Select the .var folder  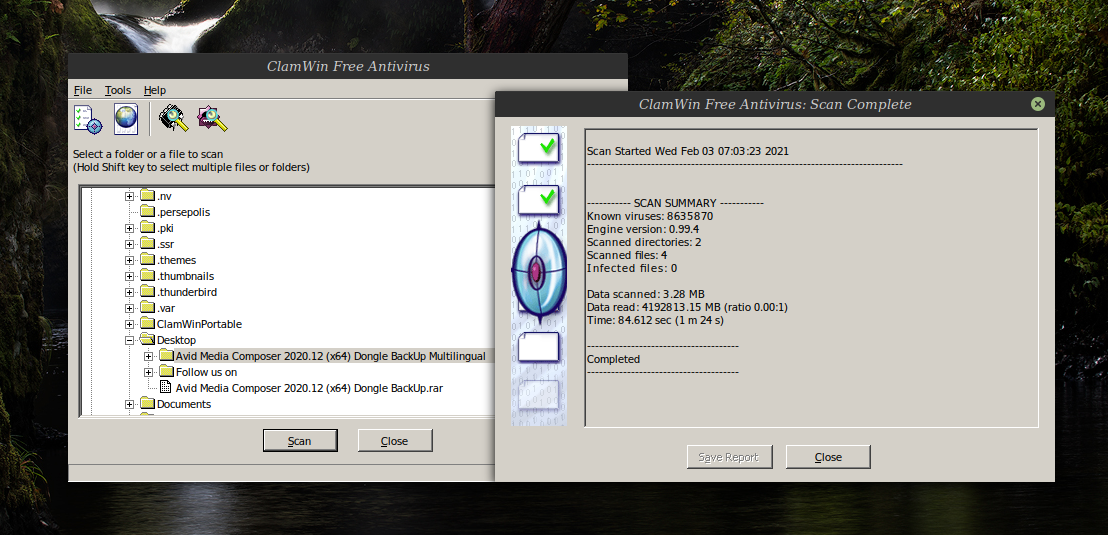click(165, 308)
